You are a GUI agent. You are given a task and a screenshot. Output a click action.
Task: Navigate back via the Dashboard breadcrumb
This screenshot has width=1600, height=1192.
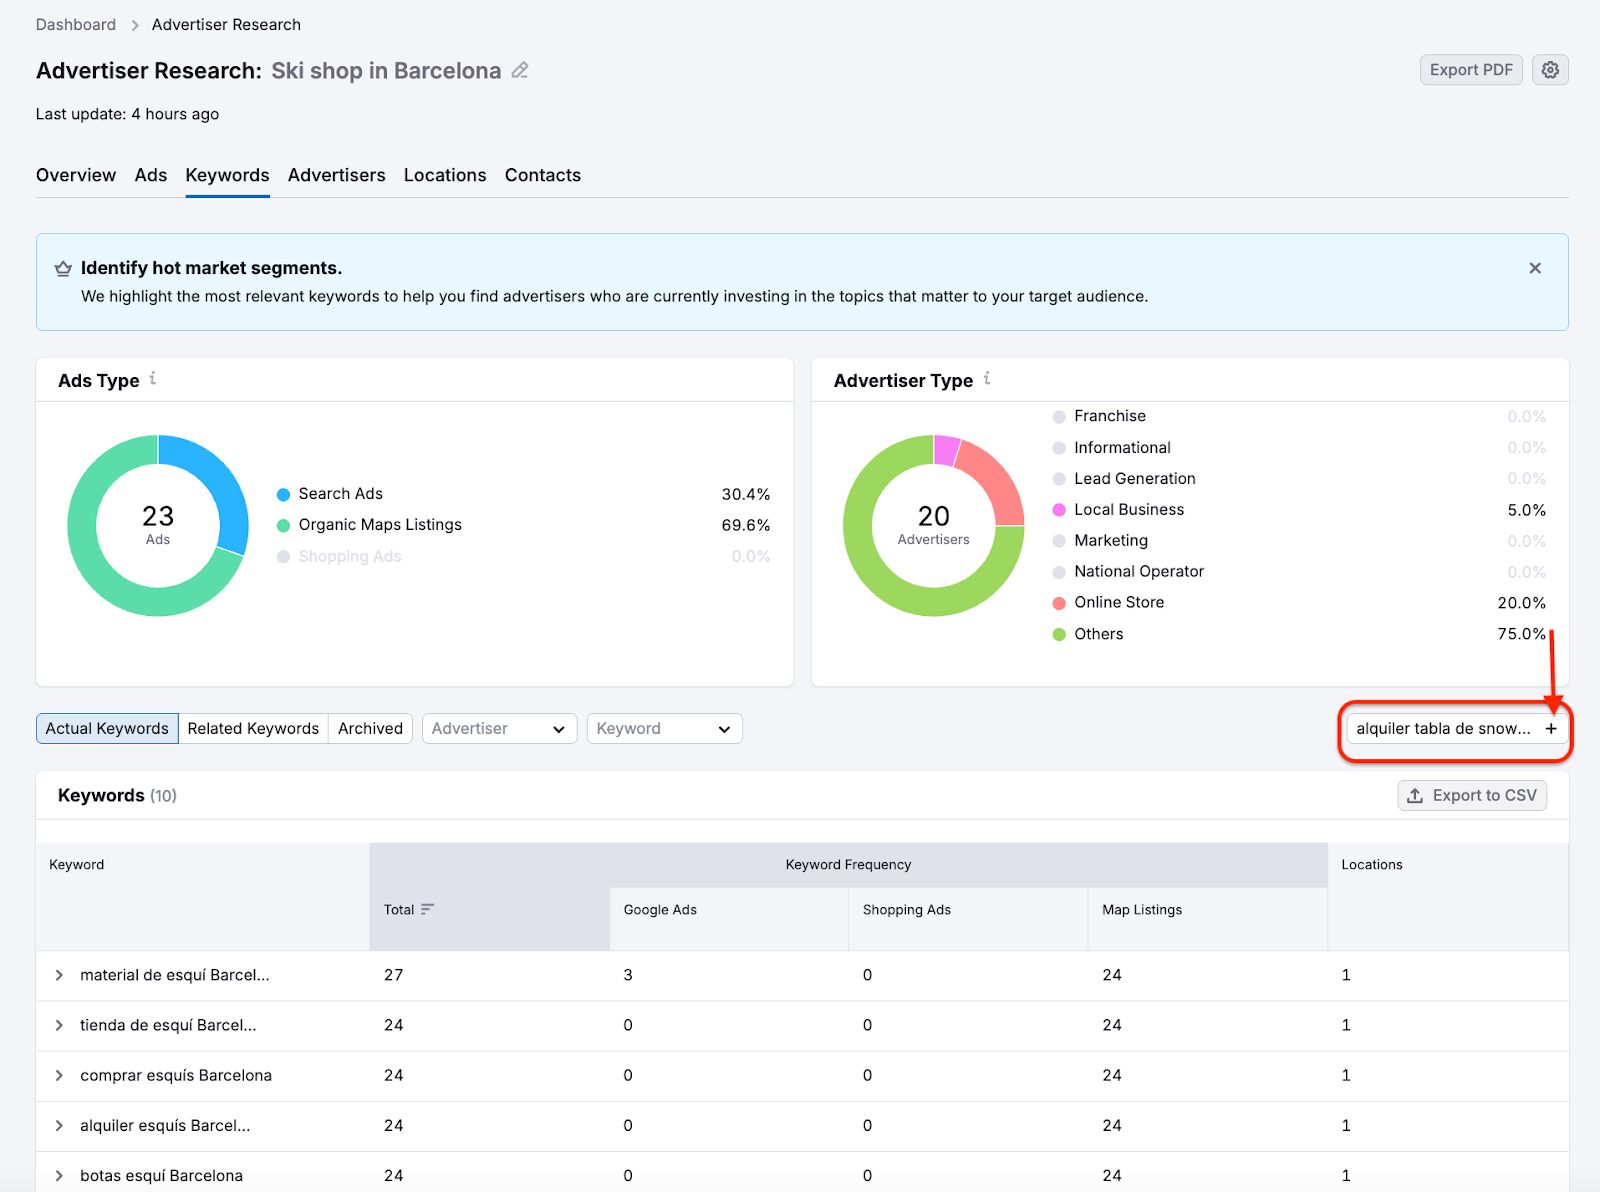pyautogui.click(x=76, y=24)
